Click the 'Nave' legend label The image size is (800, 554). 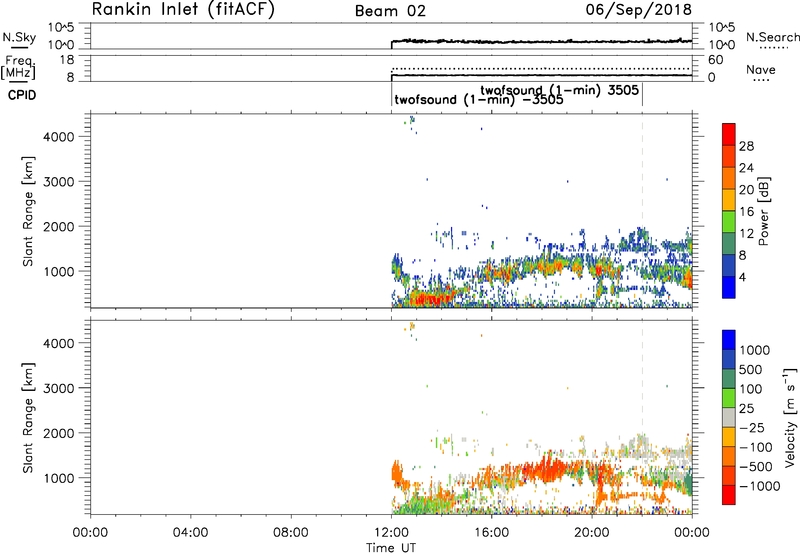(x=761, y=70)
